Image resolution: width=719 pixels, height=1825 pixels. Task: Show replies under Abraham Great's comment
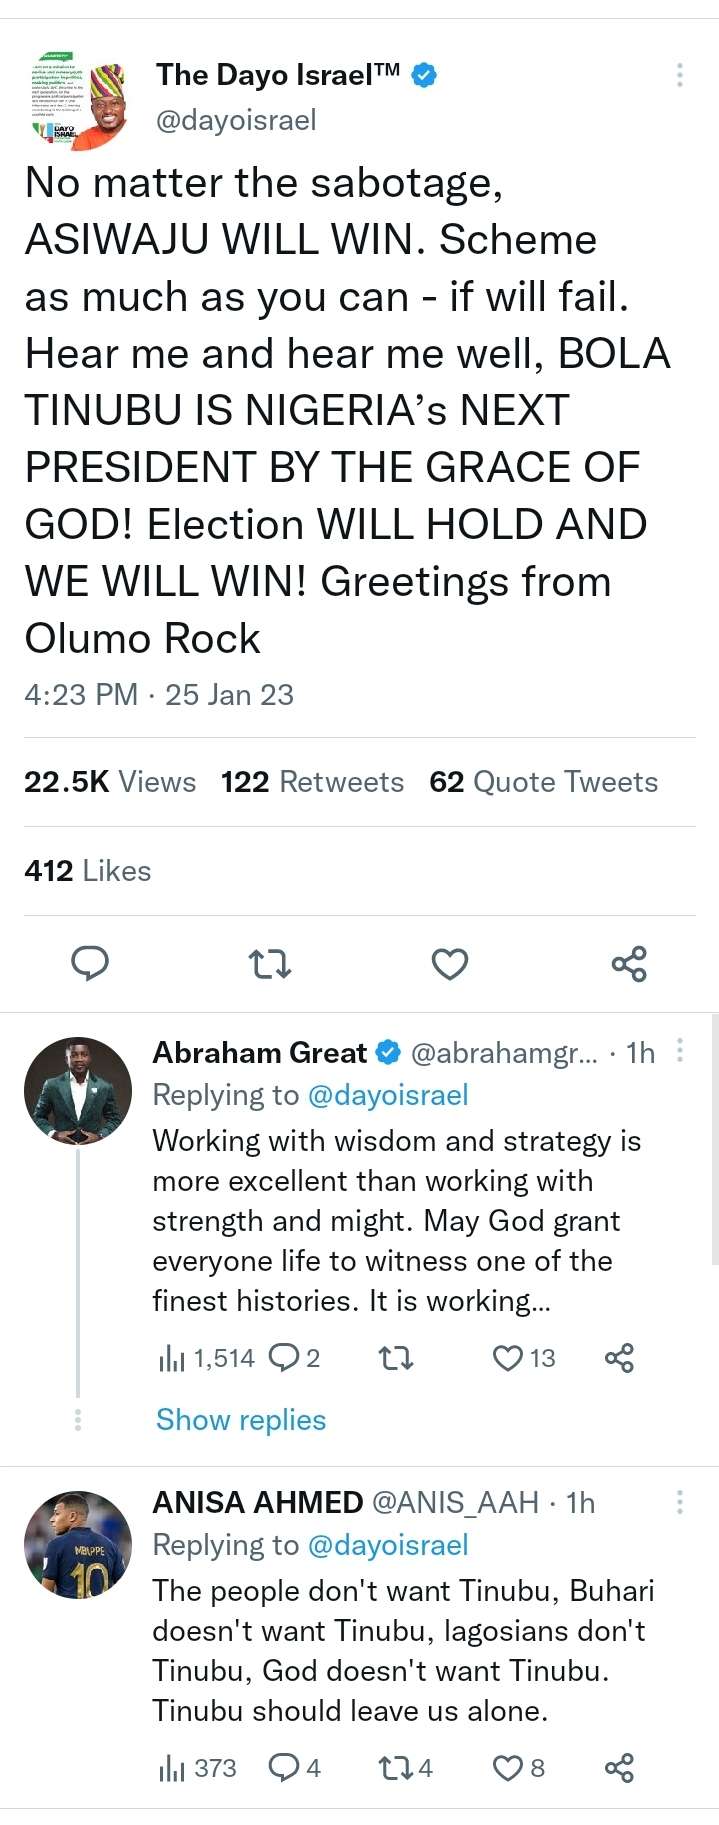pyautogui.click(x=241, y=1420)
